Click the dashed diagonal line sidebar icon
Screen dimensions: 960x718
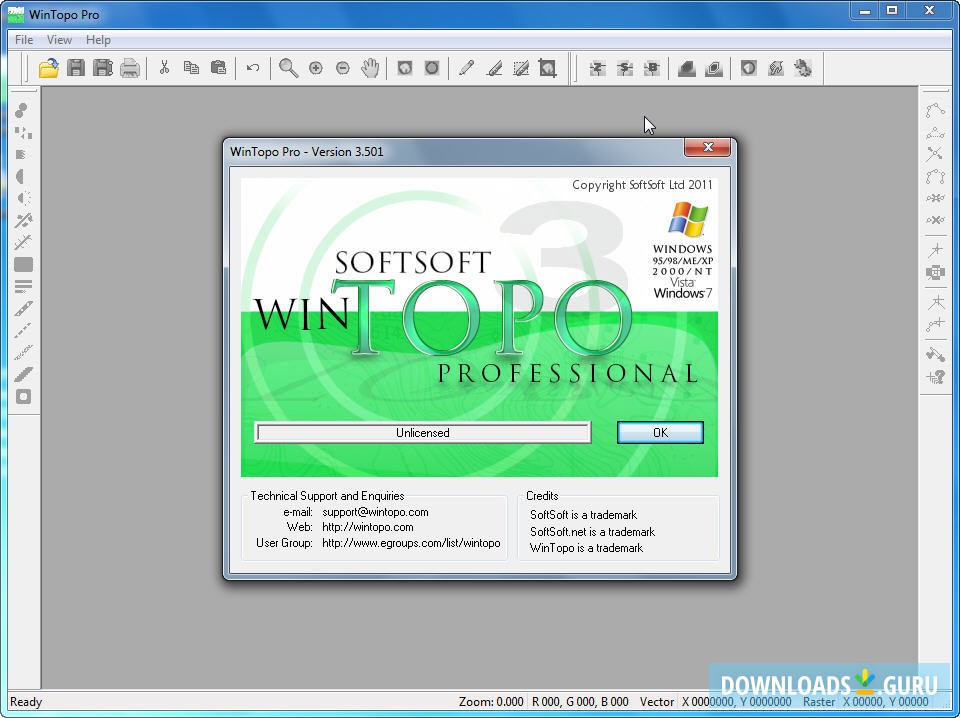click(x=23, y=331)
